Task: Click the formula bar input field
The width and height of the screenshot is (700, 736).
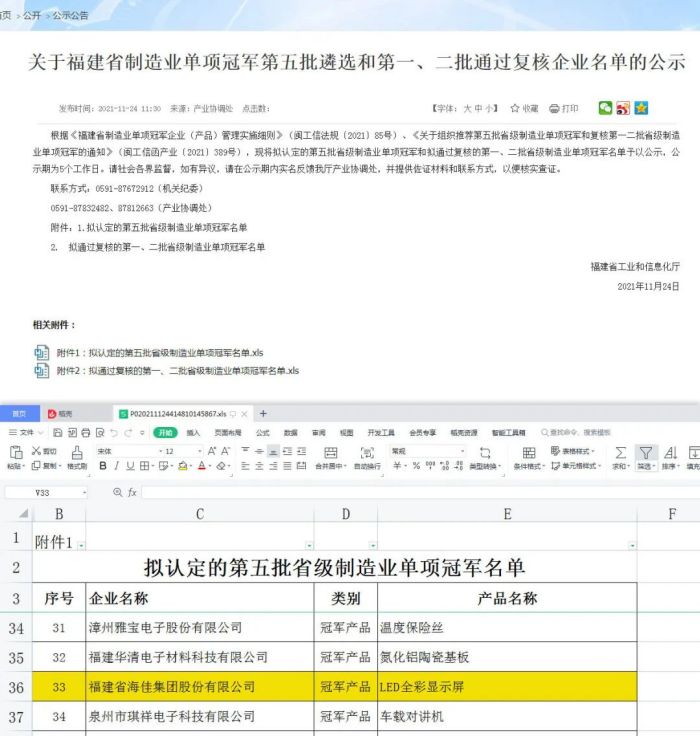Action: [400, 492]
